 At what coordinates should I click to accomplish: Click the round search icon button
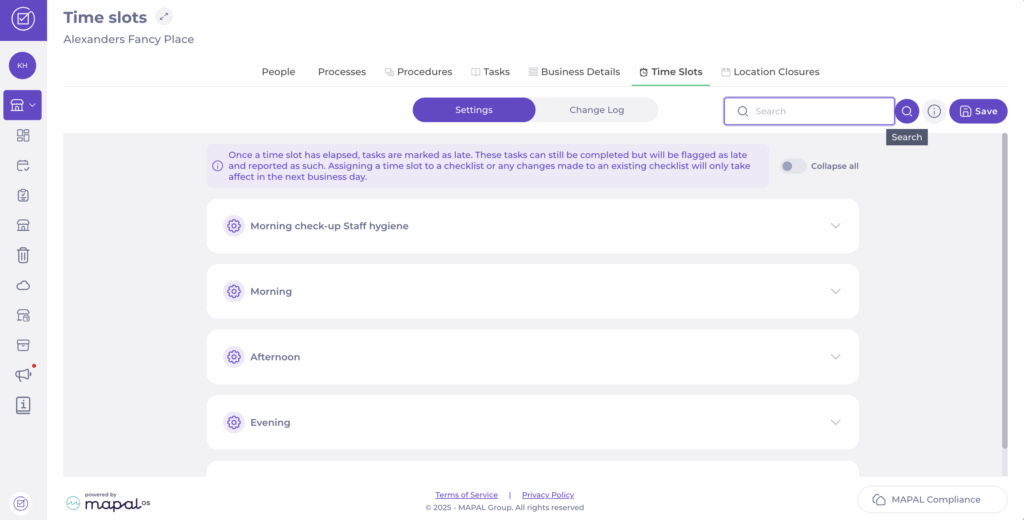907,111
